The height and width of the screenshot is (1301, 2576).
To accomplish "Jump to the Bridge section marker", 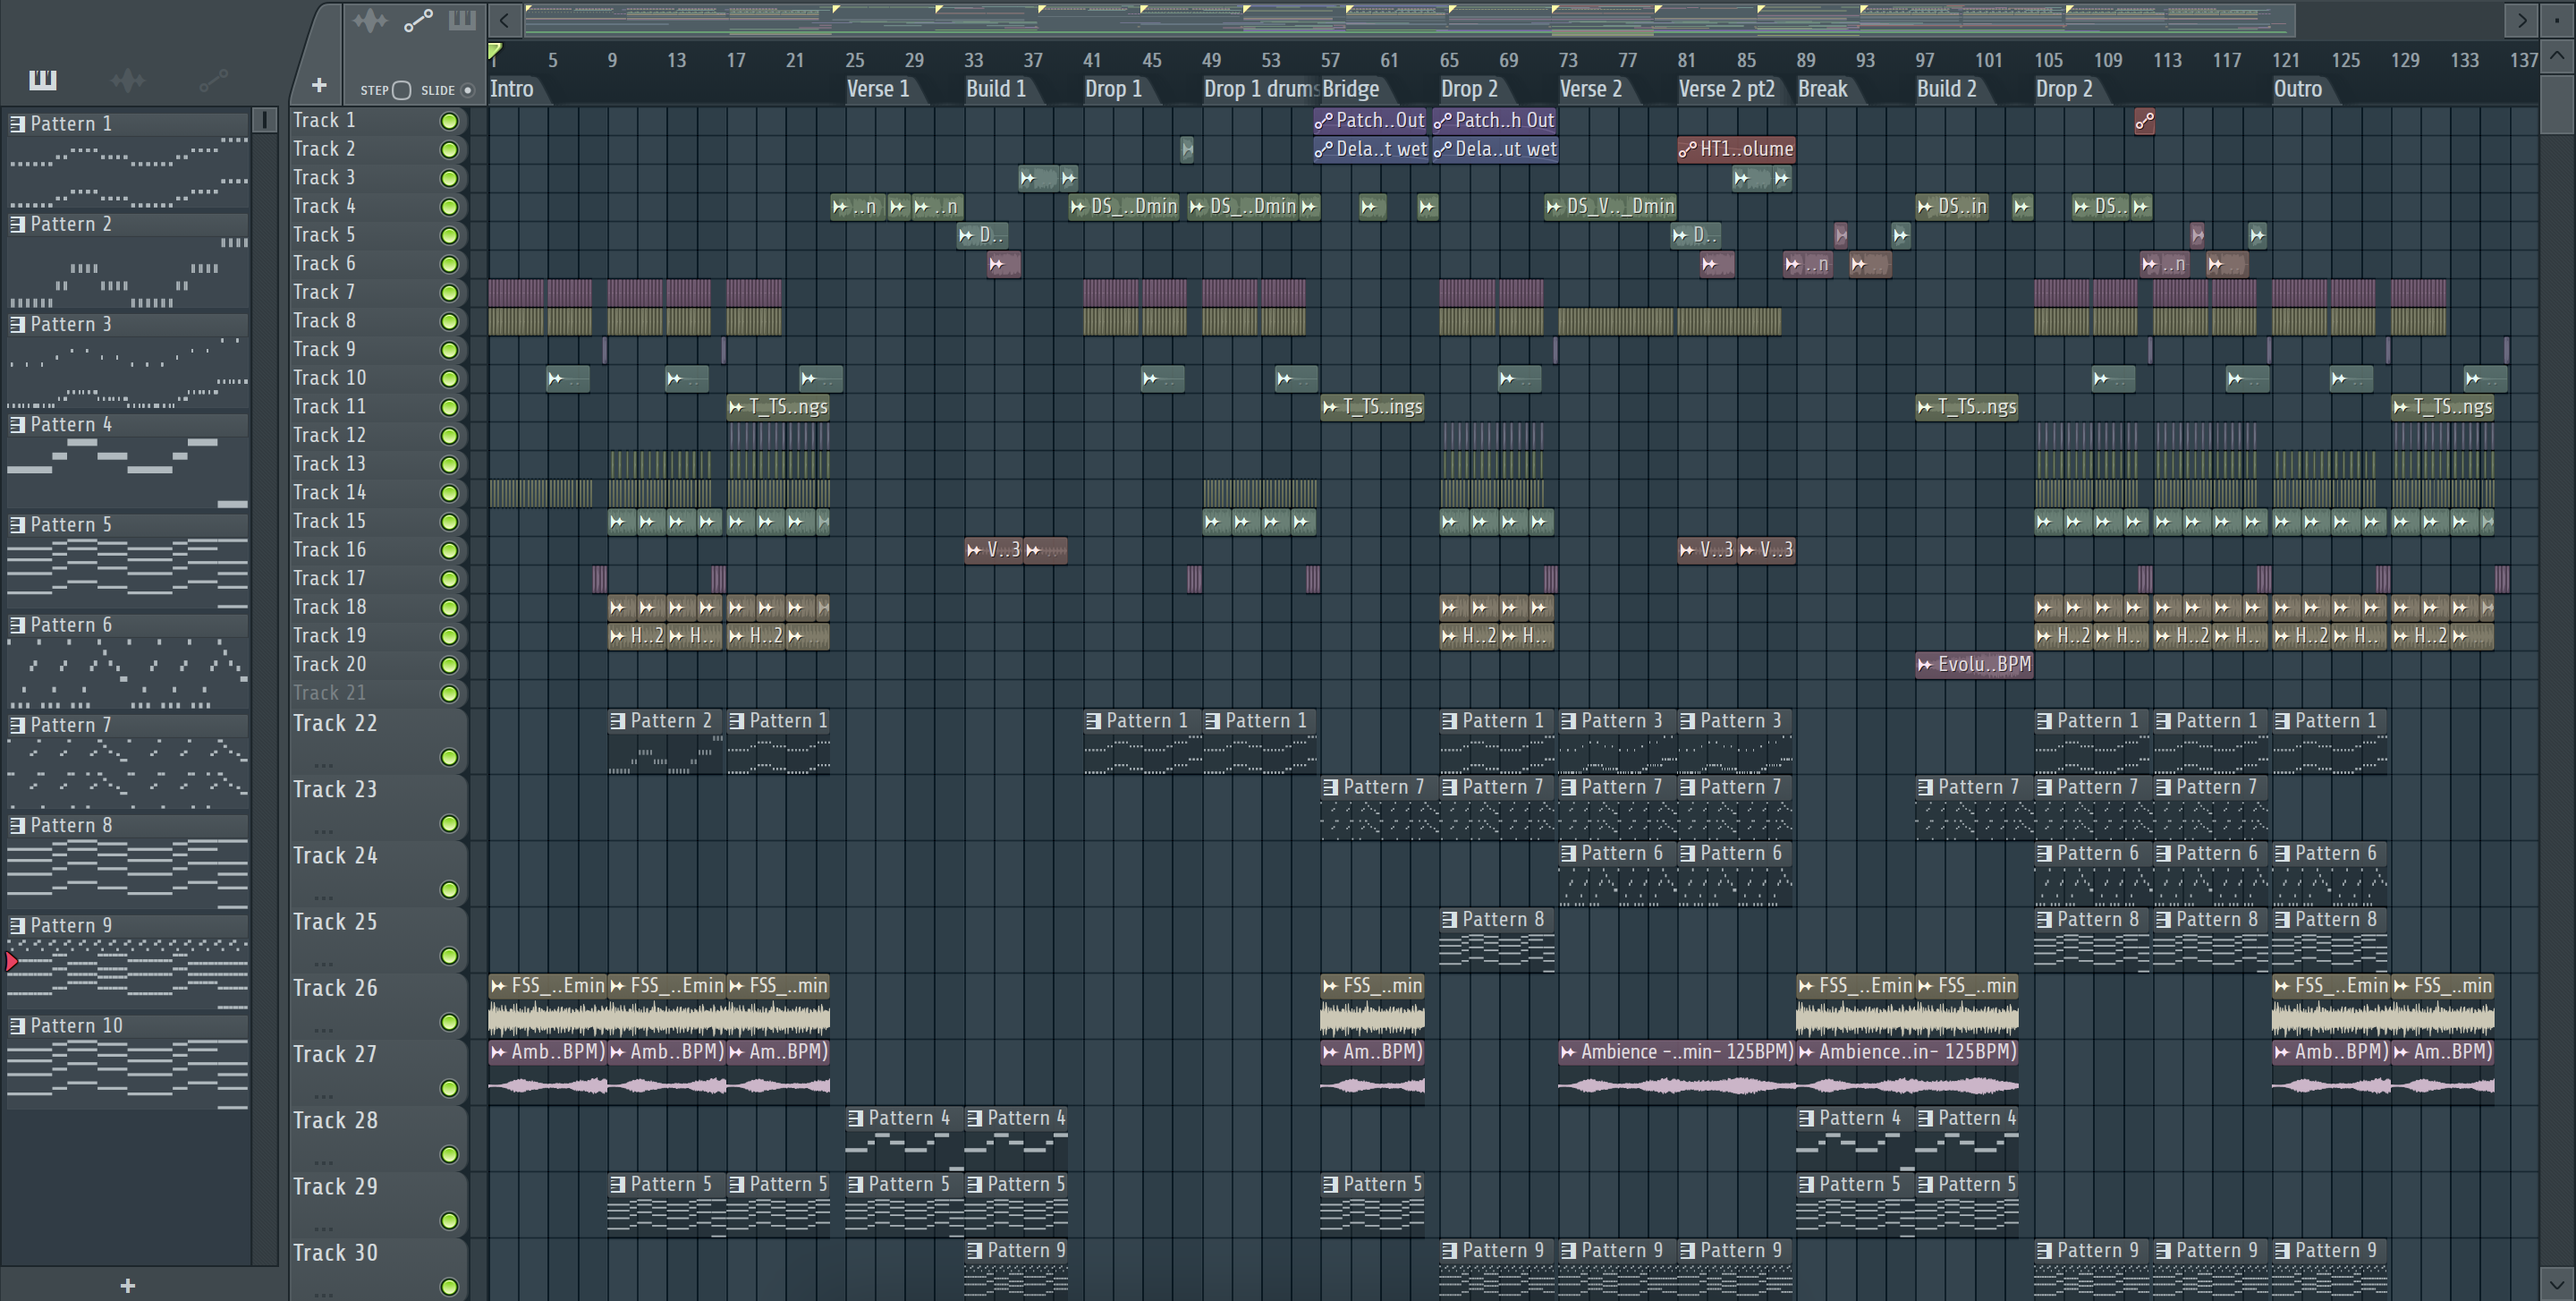I will coord(1351,89).
